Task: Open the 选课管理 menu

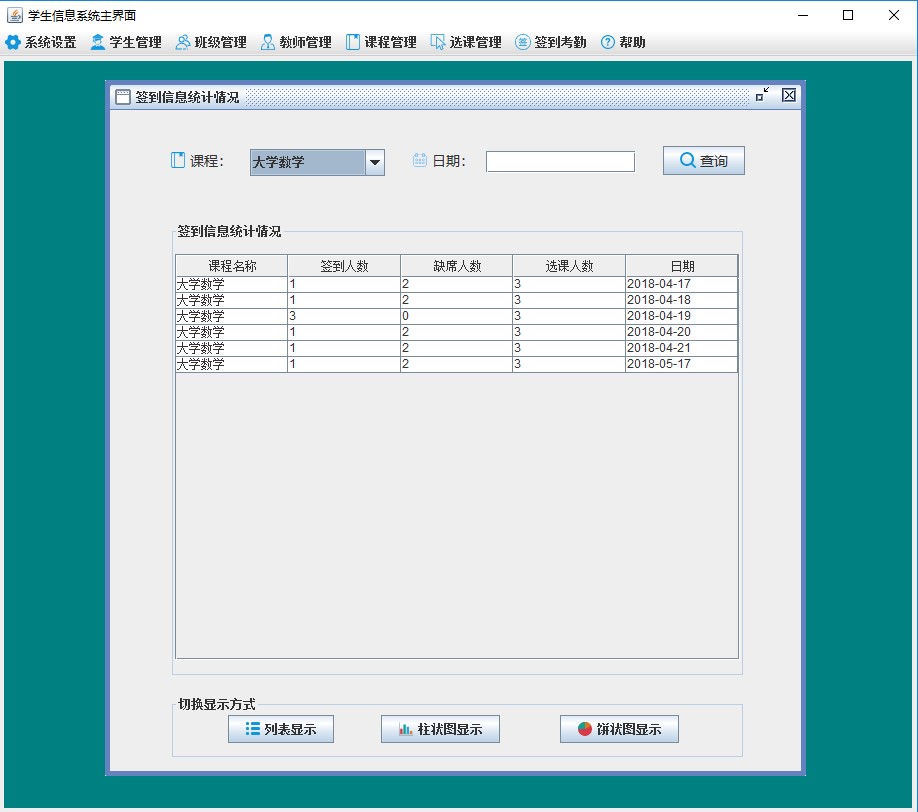Action: [x=466, y=42]
